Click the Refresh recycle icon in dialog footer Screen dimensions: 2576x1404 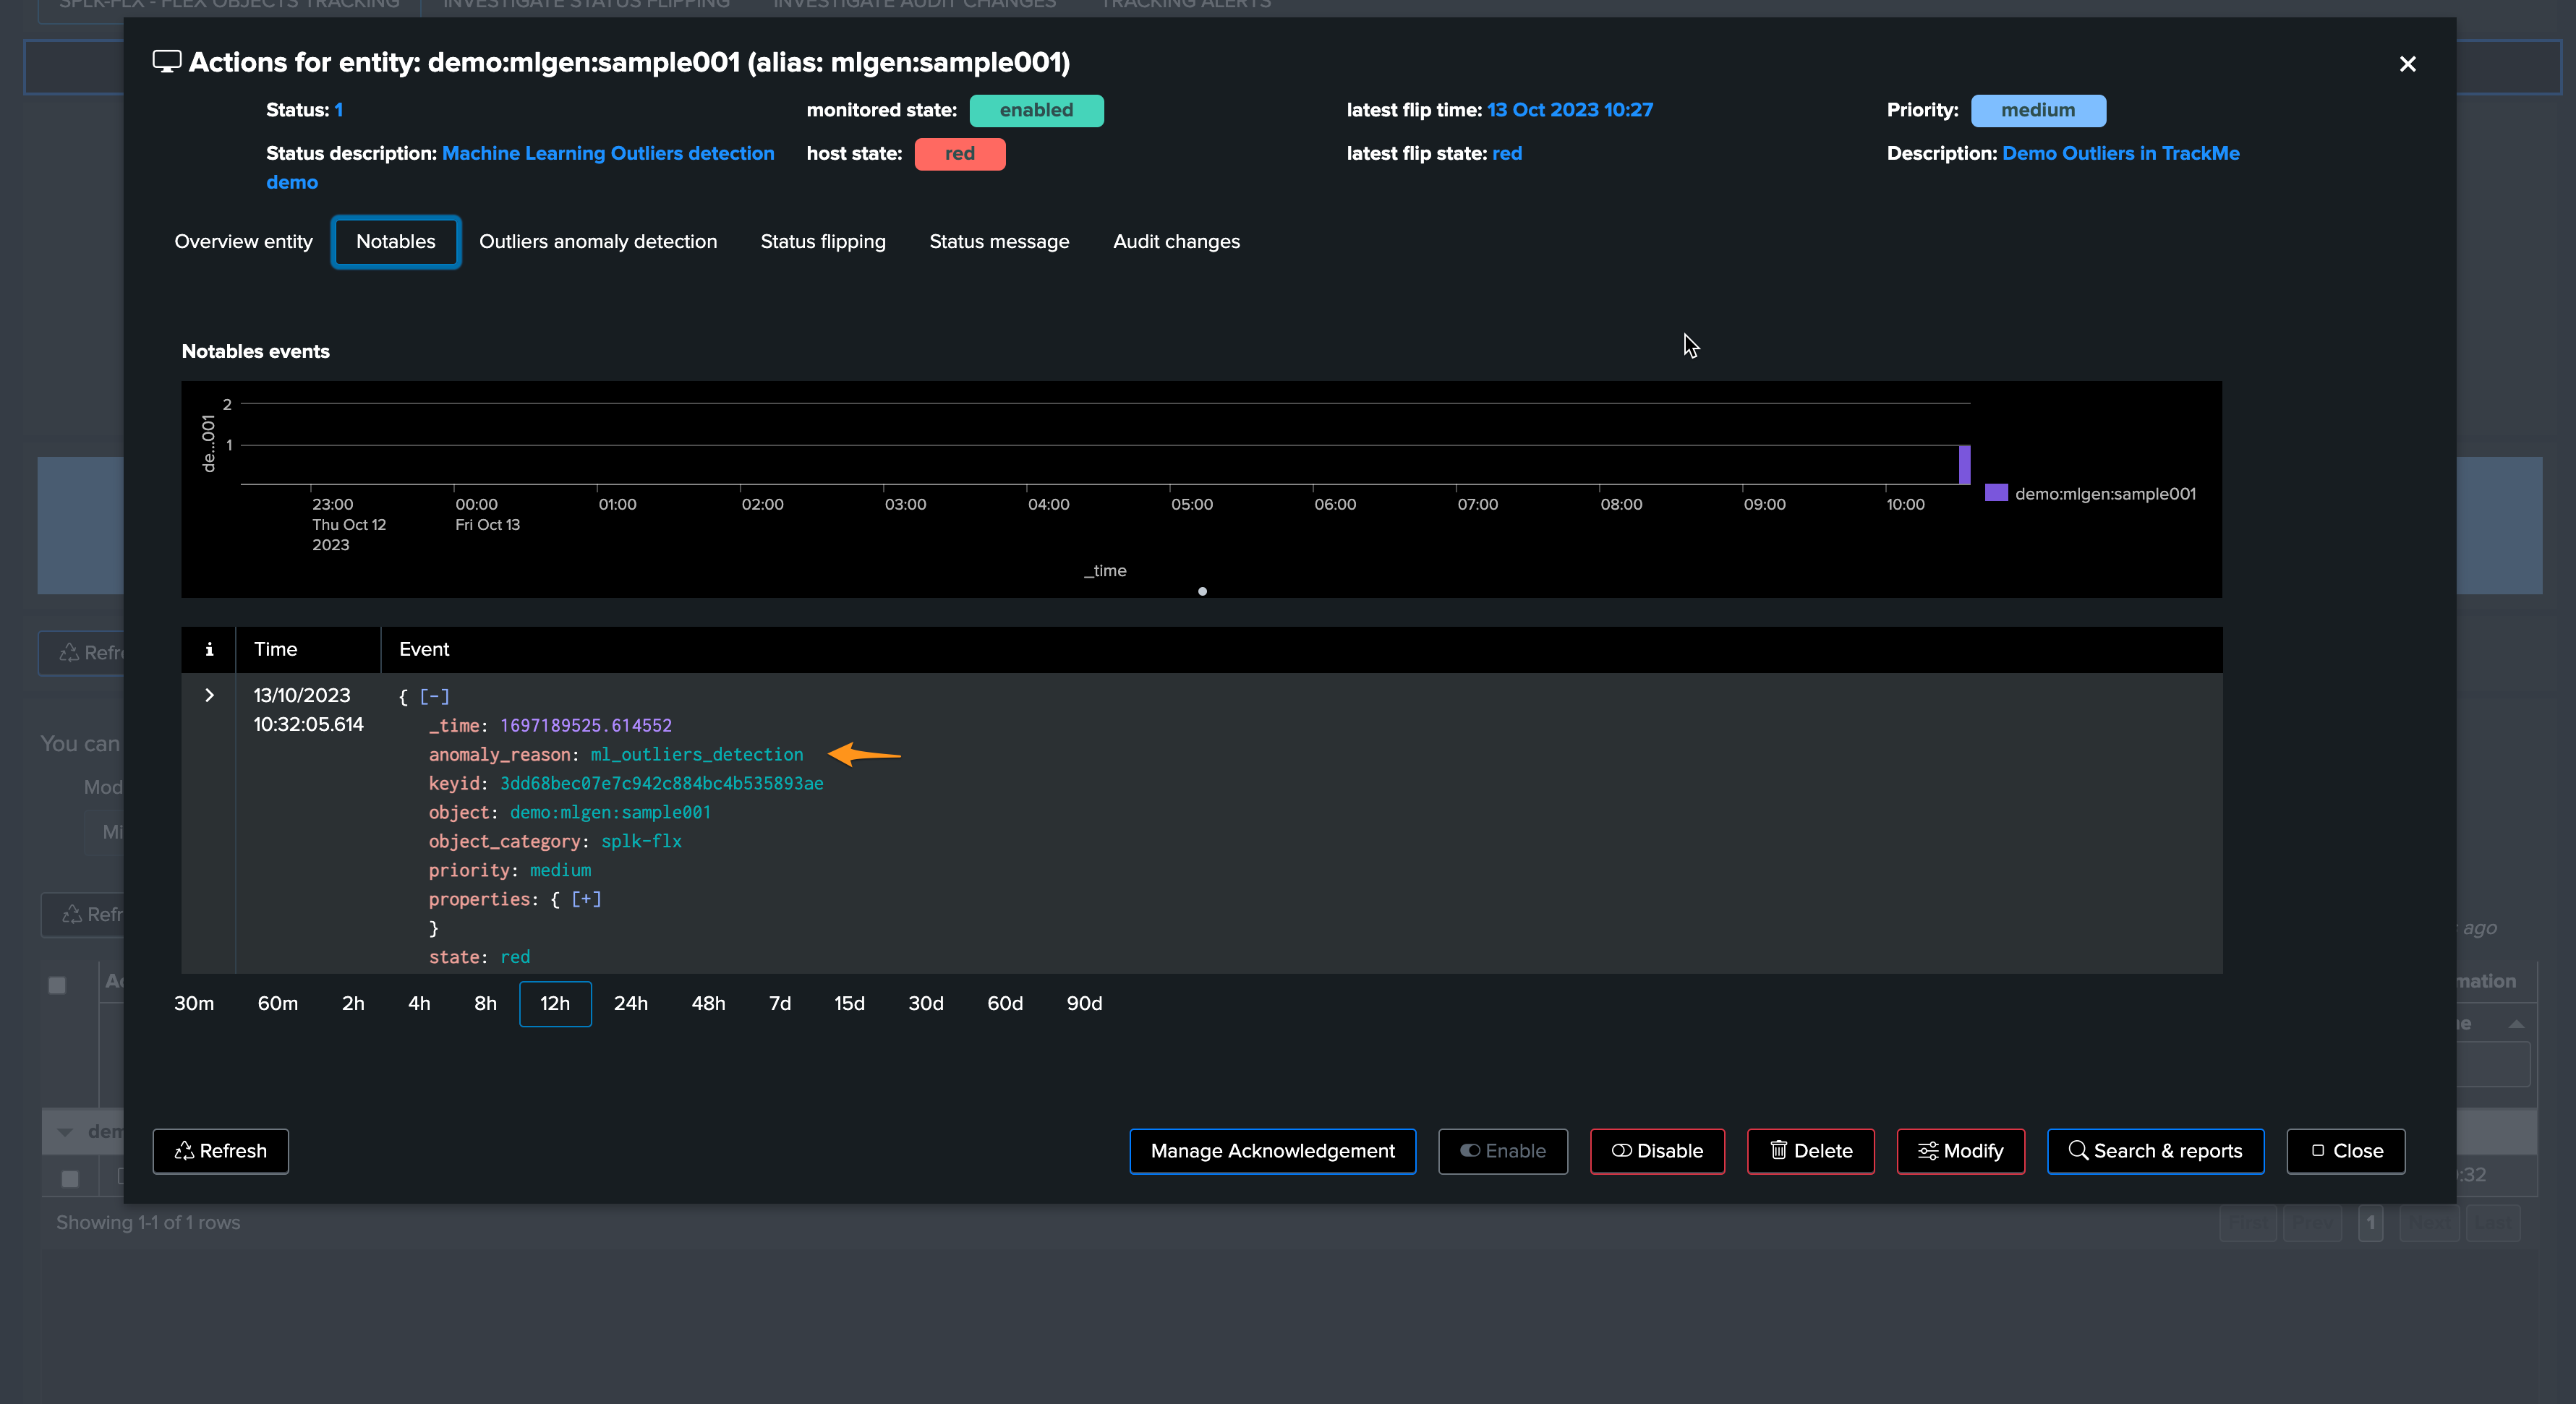(184, 1151)
